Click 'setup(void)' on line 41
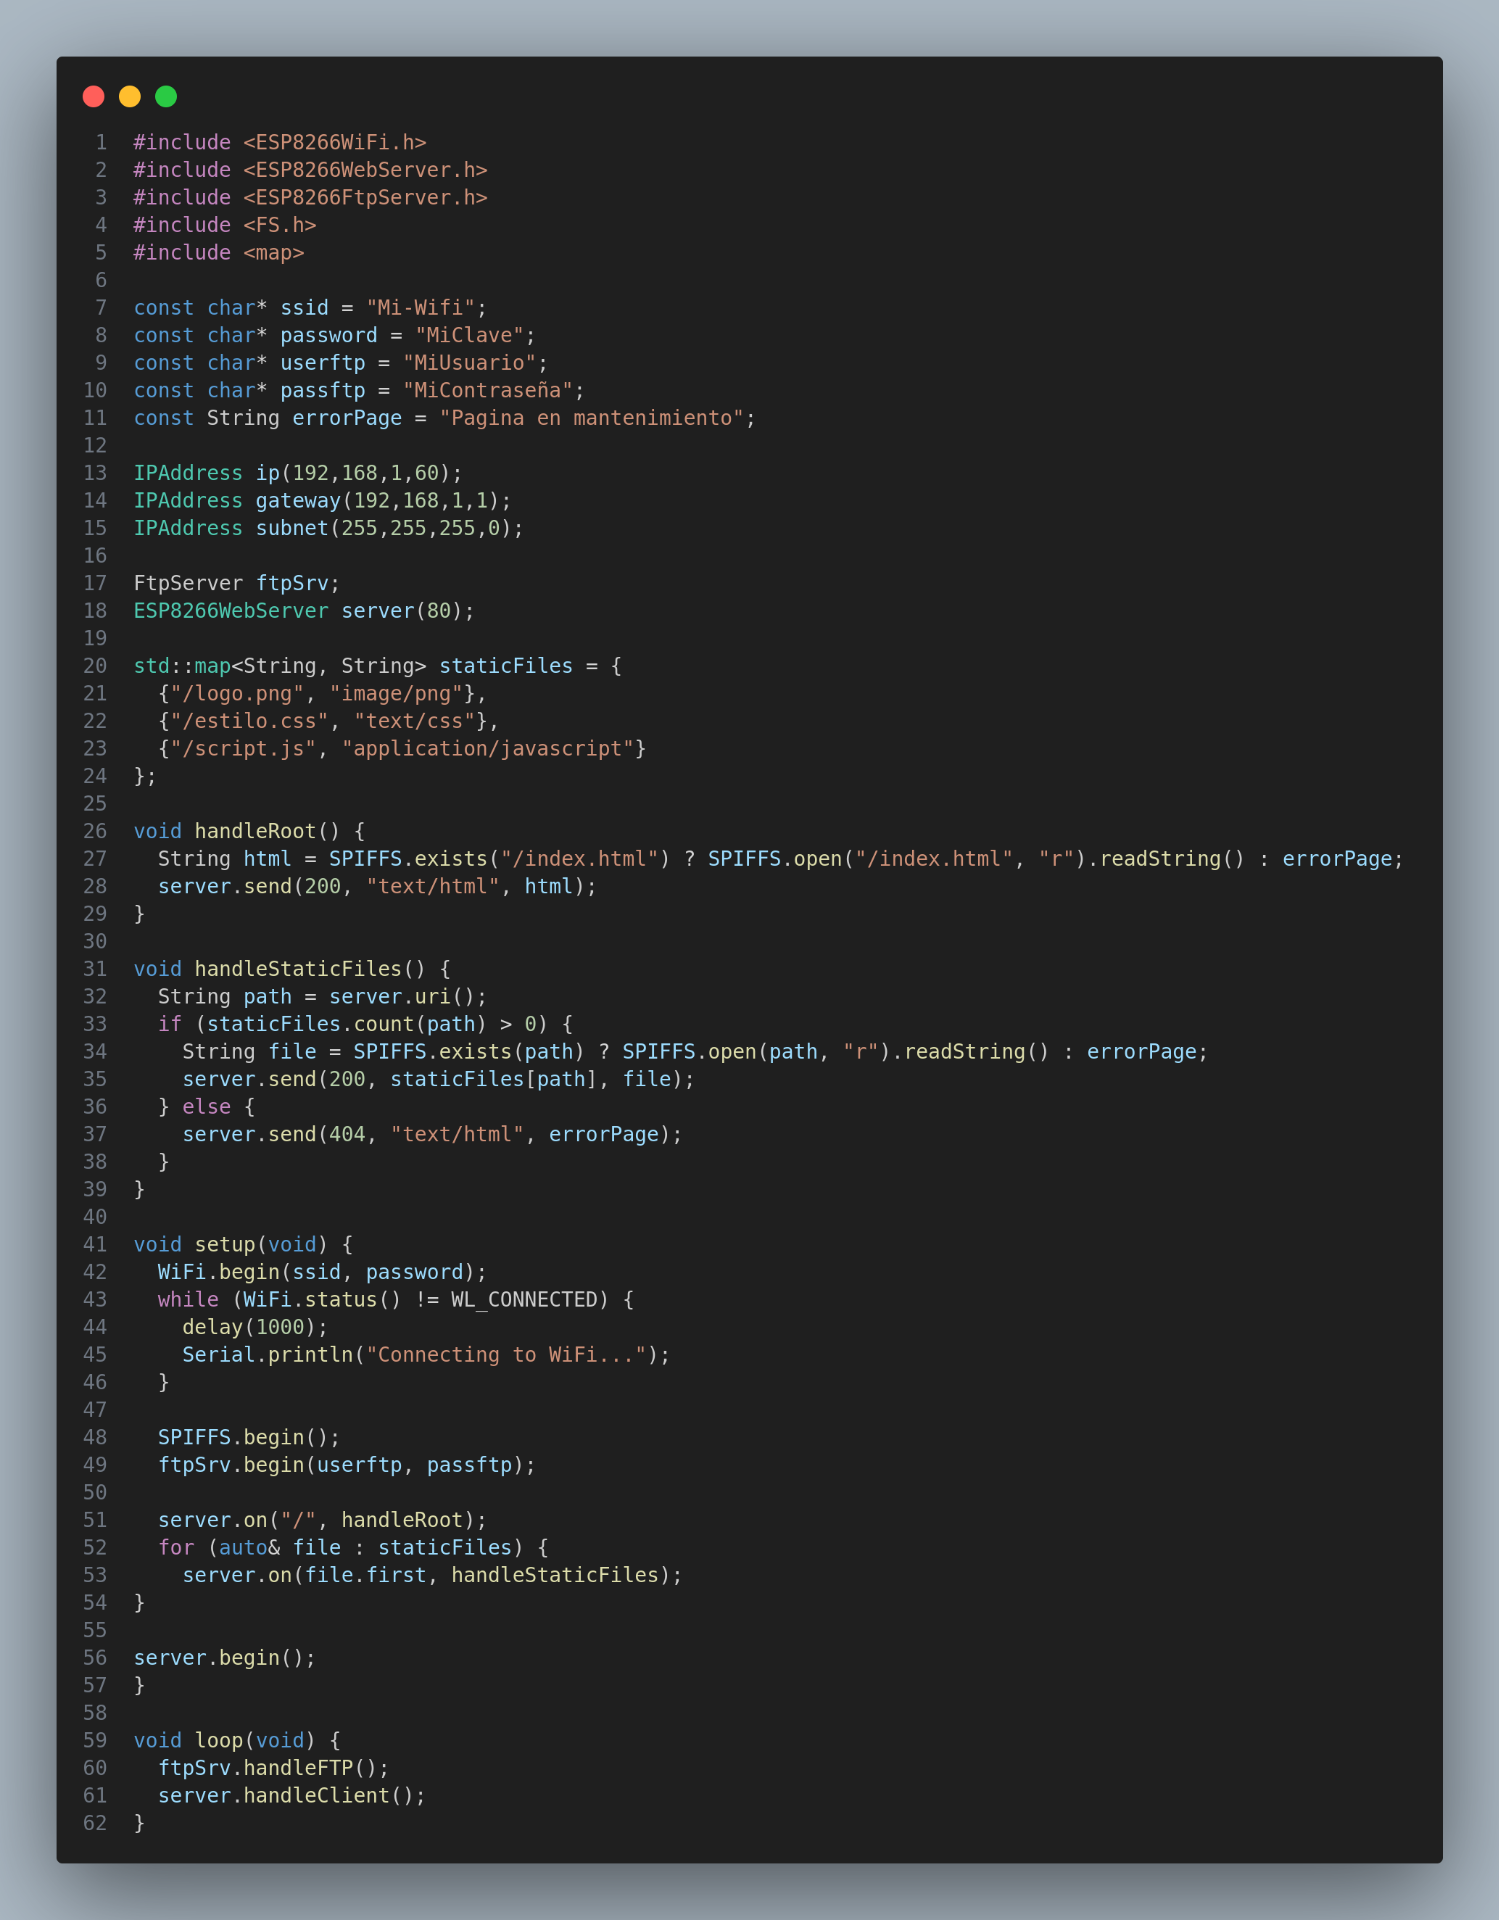The width and height of the screenshot is (1499, 1920). coord(262,1244)
